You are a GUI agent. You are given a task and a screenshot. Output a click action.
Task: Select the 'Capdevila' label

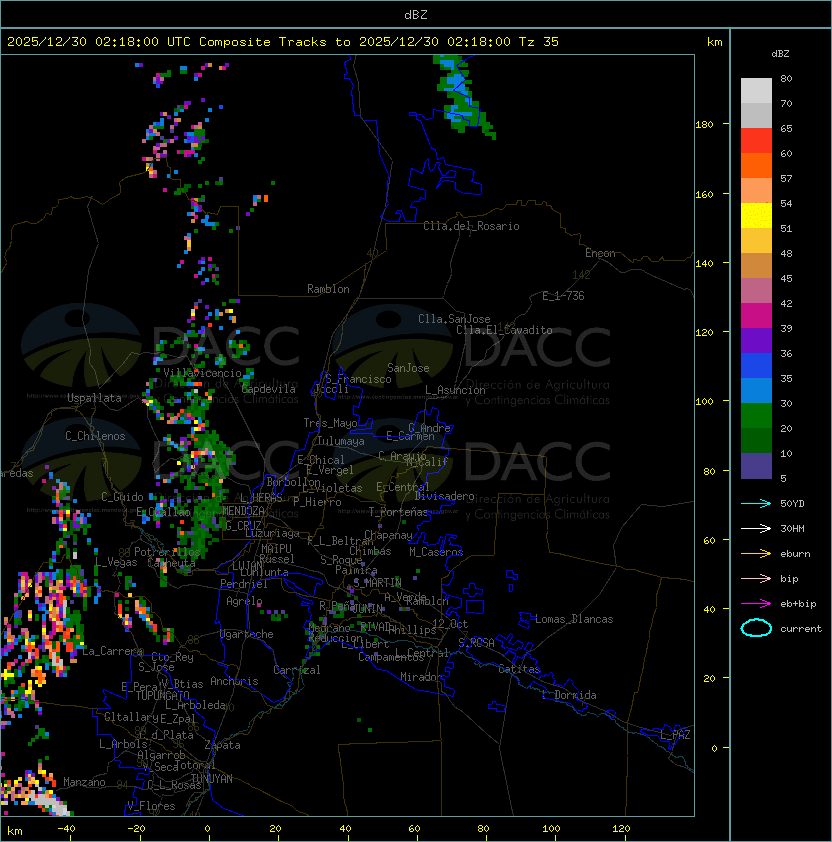(x=269, y=389)
